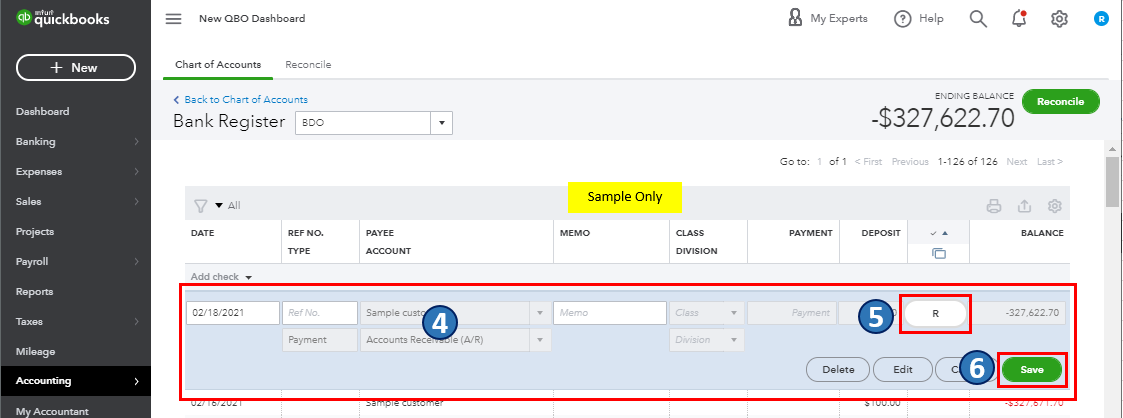Expand the Accounts Receivable account dropdown
The width and height of the screenshot is (1123, 418).
pyautogui.click(x=541, y=340)
